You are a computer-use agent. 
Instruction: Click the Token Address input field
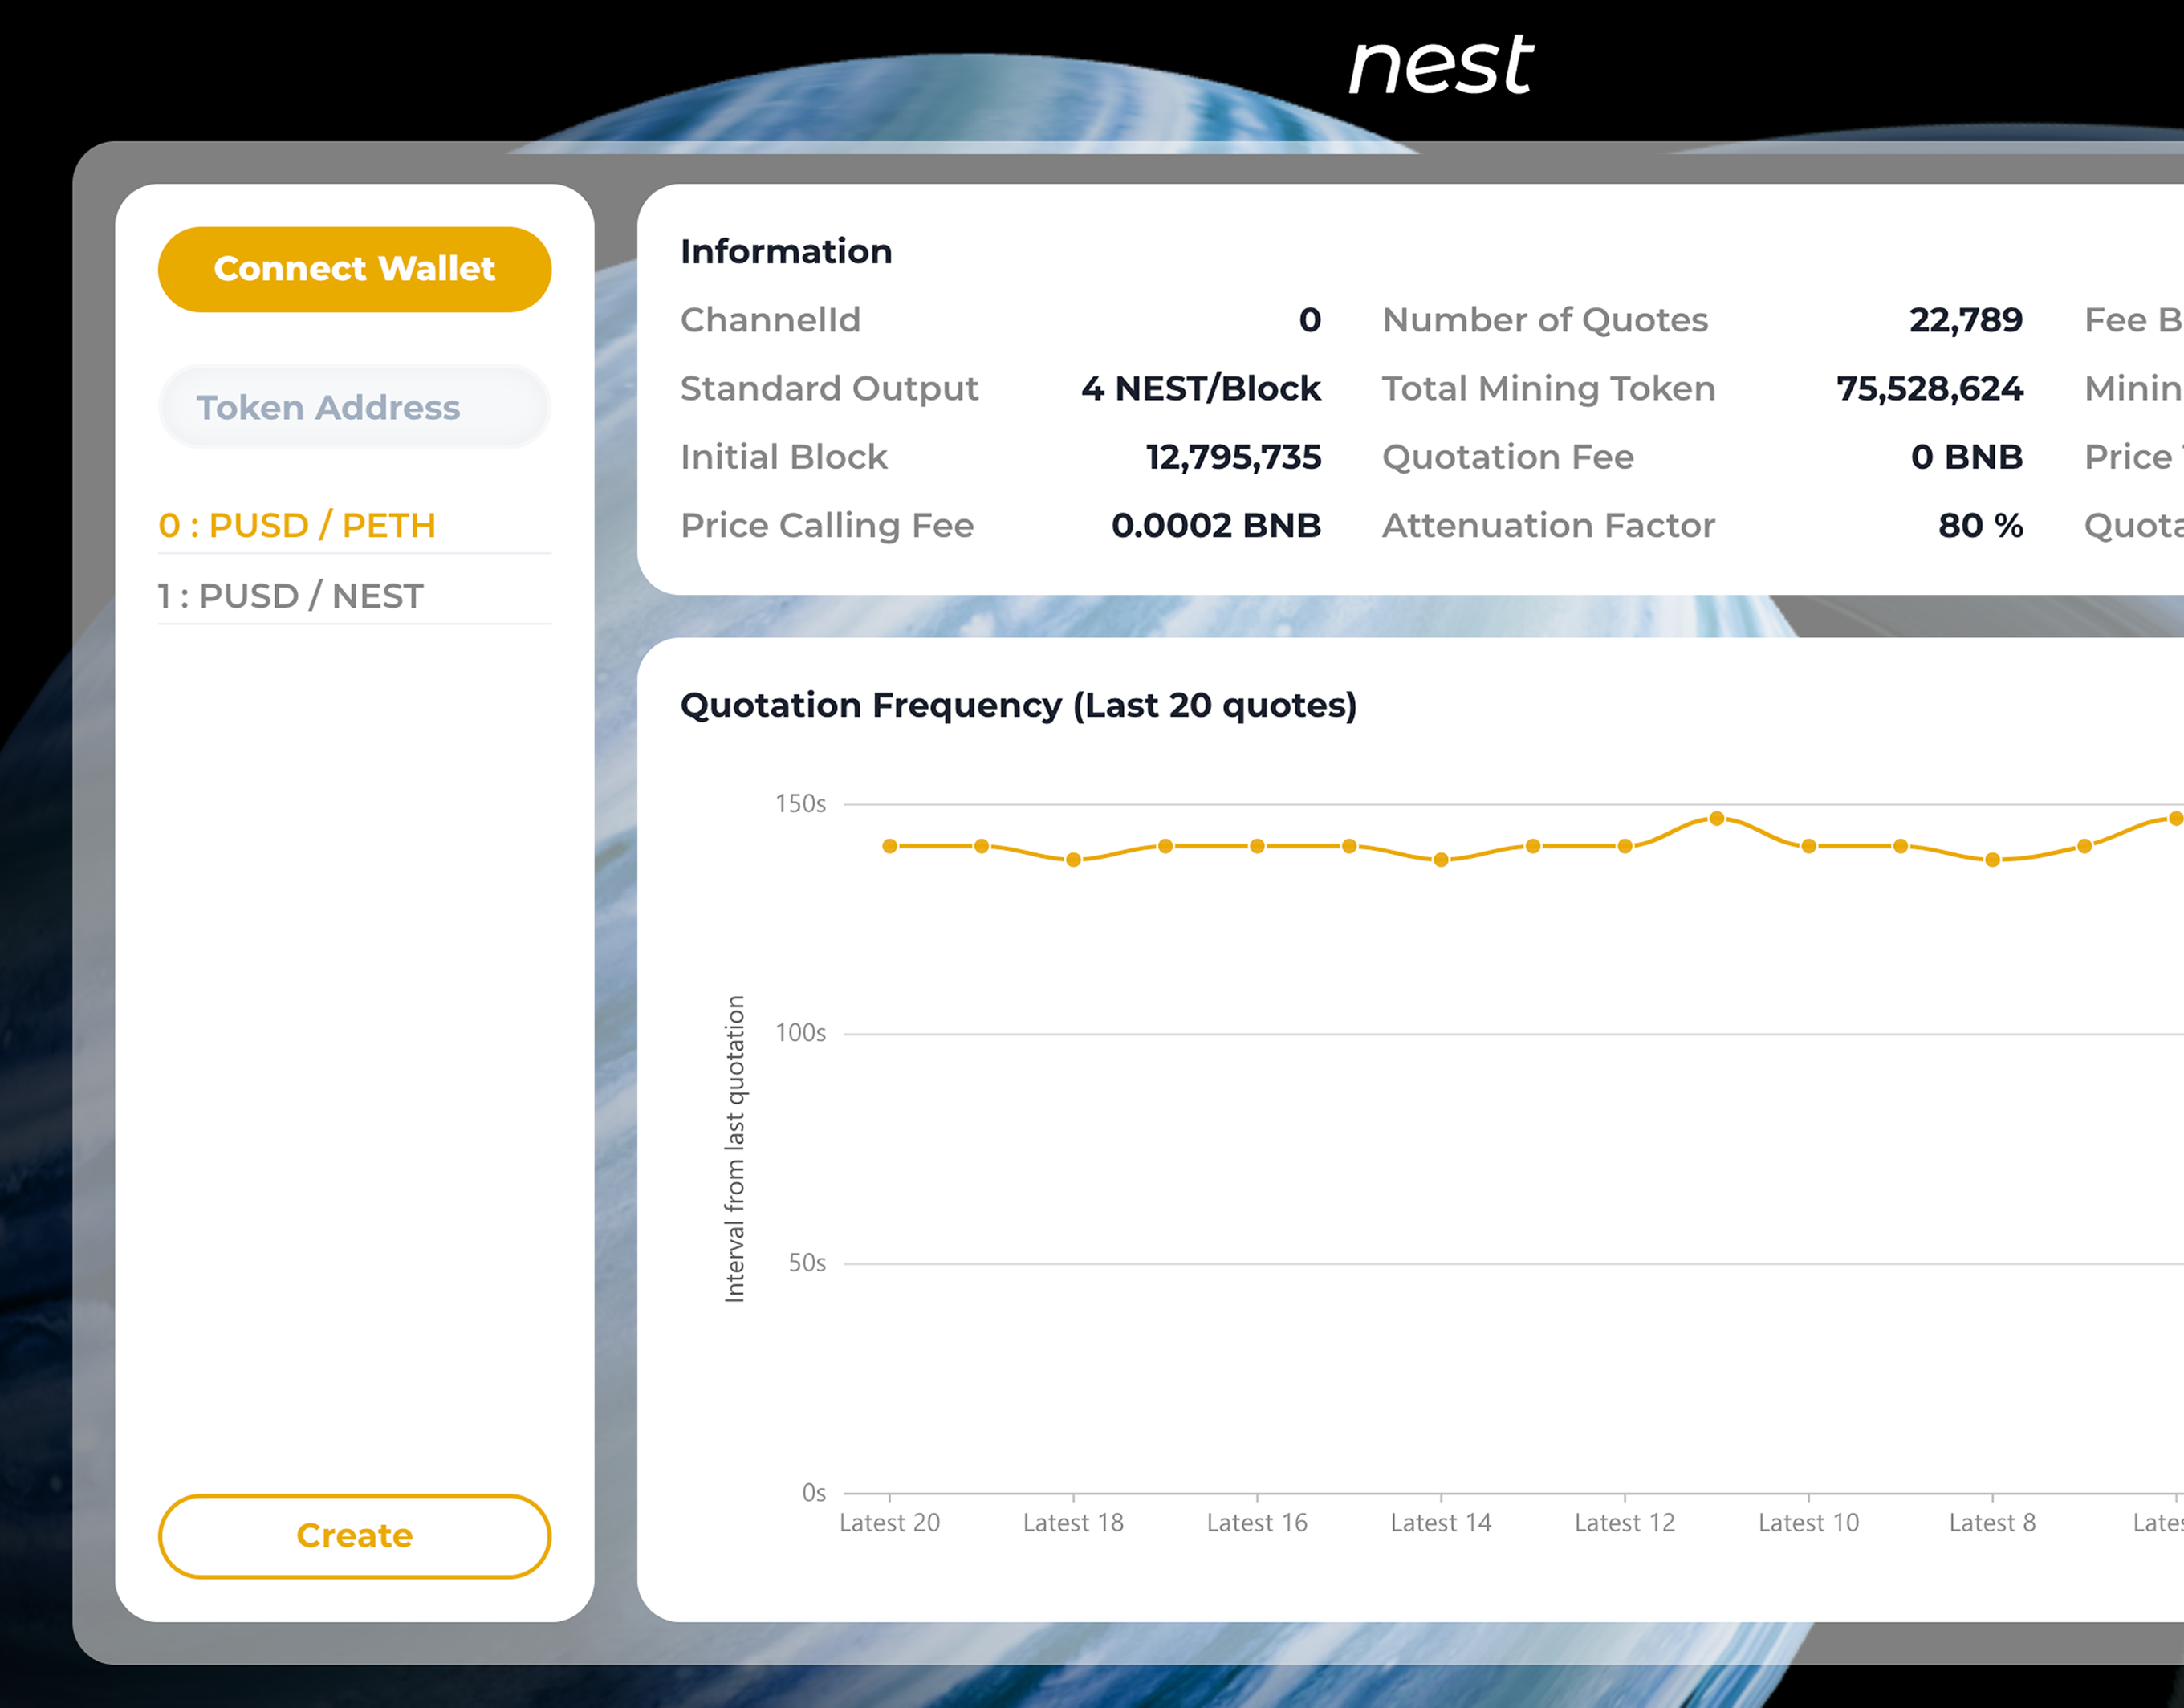pyautogui.click(x=354, y=407)
